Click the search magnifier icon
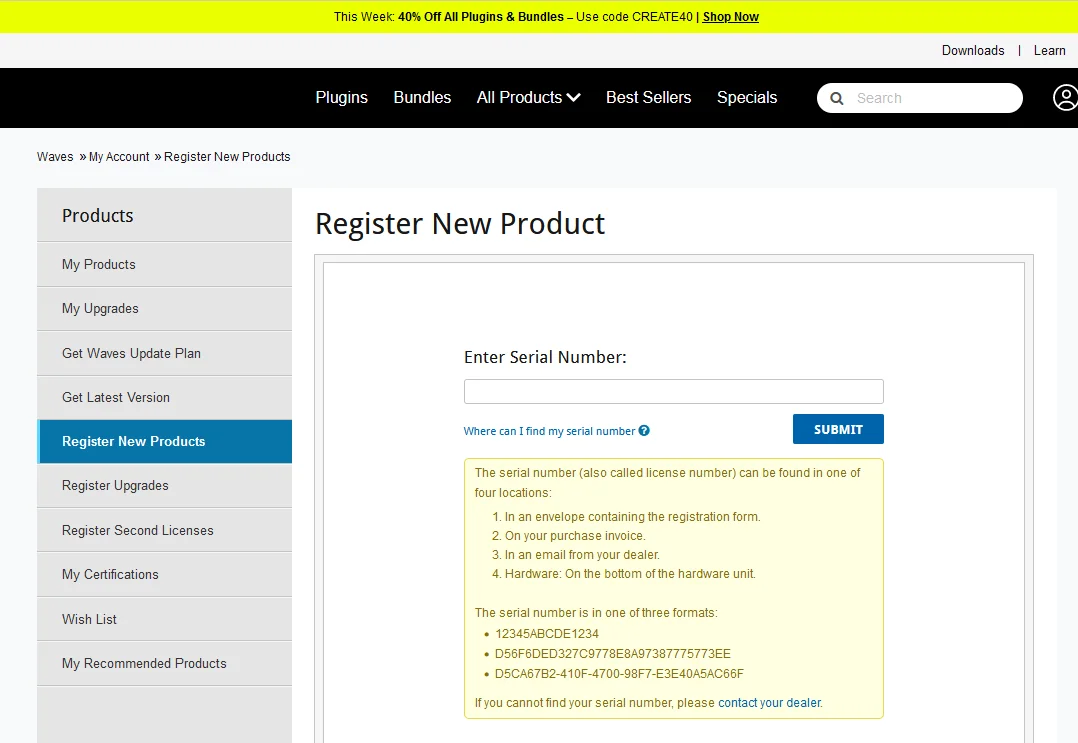The image size is (1078, 743). (837, 98)
